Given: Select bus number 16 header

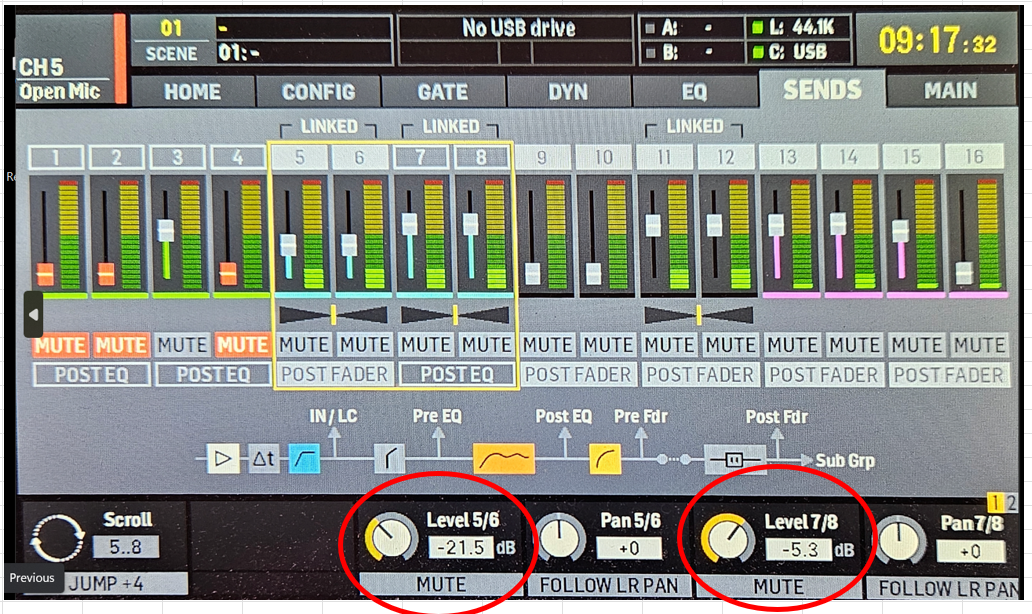Looking at the screenshot, I should pos(974,157).
